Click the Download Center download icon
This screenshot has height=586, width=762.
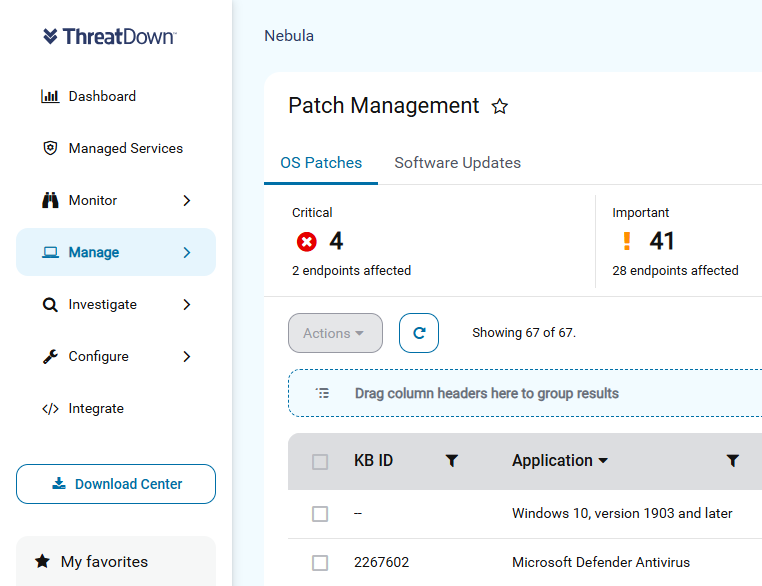pyautogui.click(x=59, y=483)
